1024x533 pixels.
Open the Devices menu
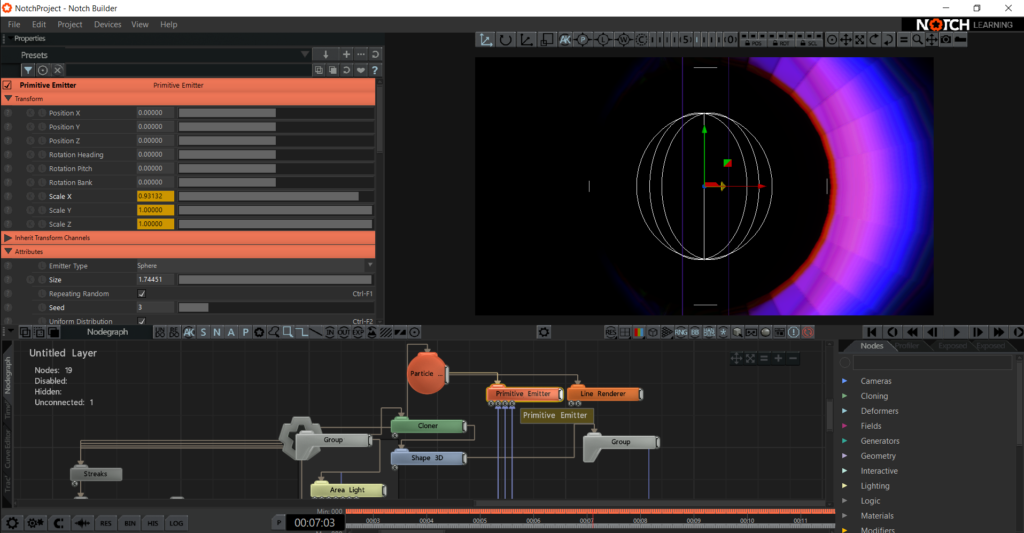coord(108,24)
